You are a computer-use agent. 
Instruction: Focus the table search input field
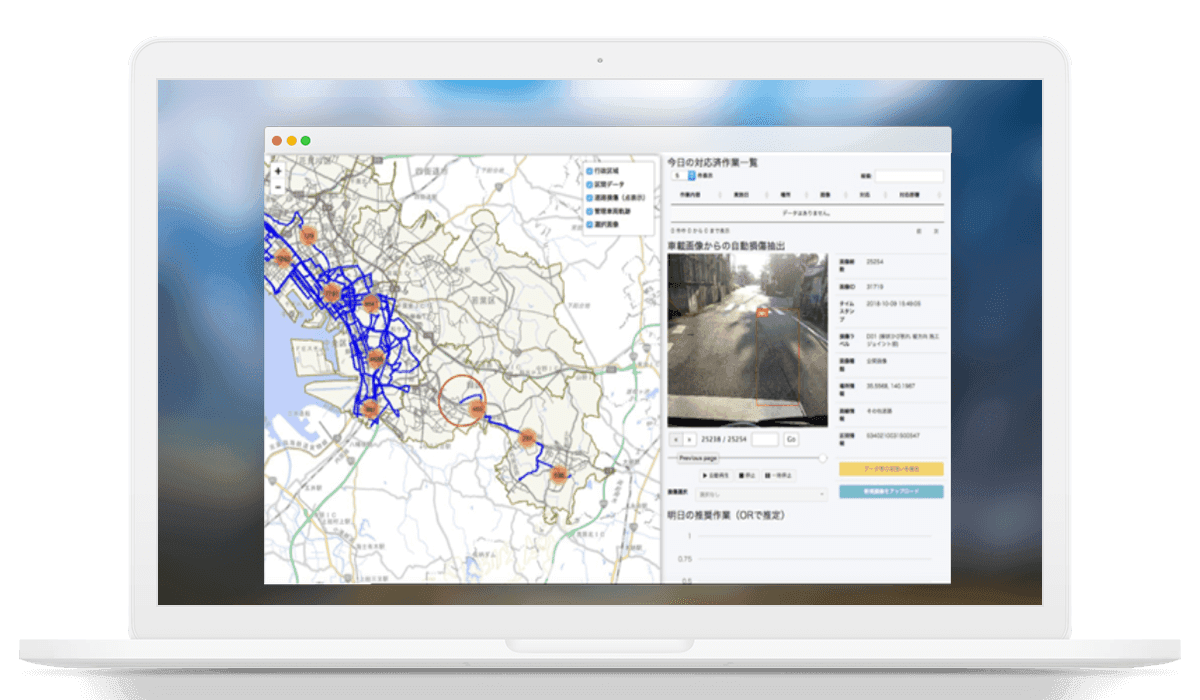pyautogui.click(x=909, y=176)
